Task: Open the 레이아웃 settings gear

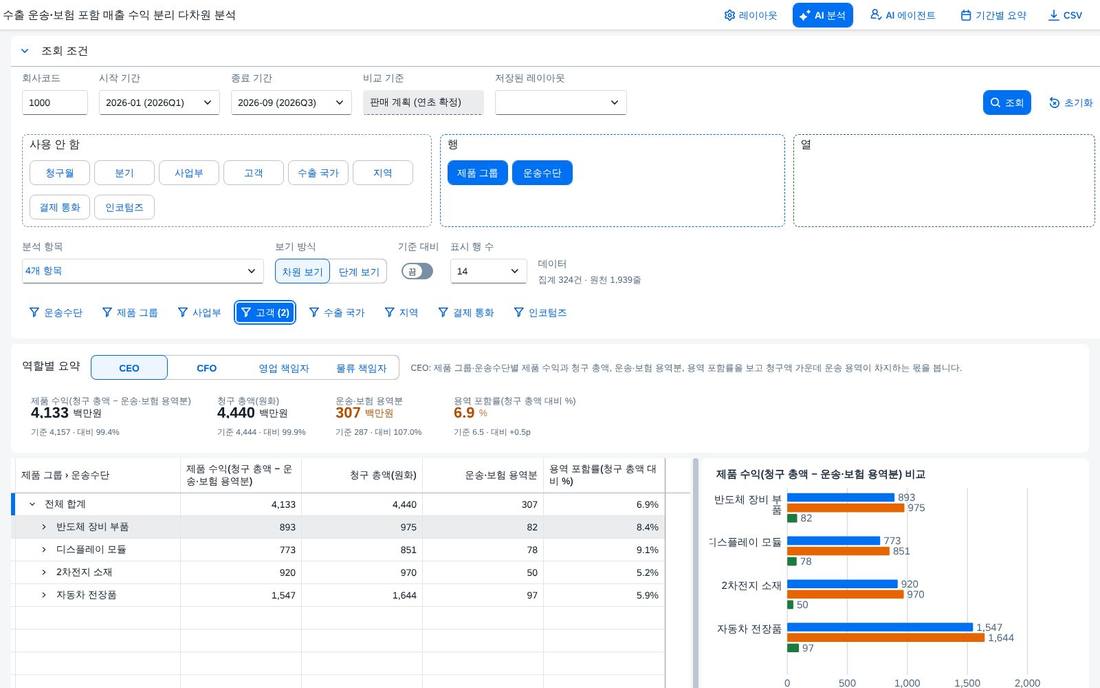Action: [x=750, y=15]
